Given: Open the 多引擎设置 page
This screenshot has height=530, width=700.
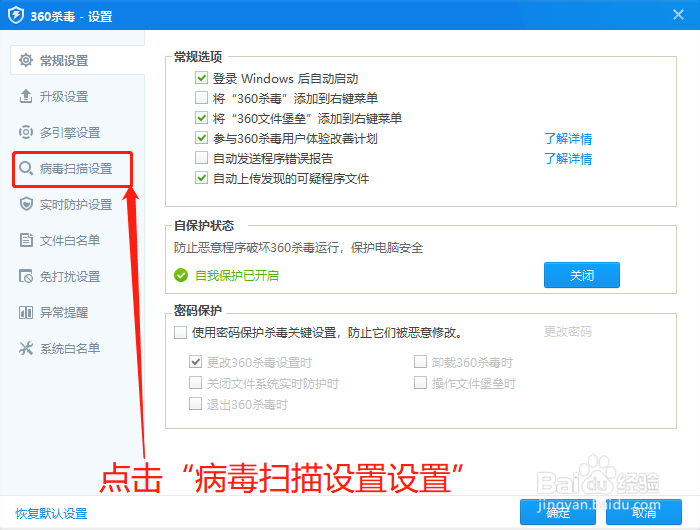Looking at the screenshot, I should [x=70, y=133].
